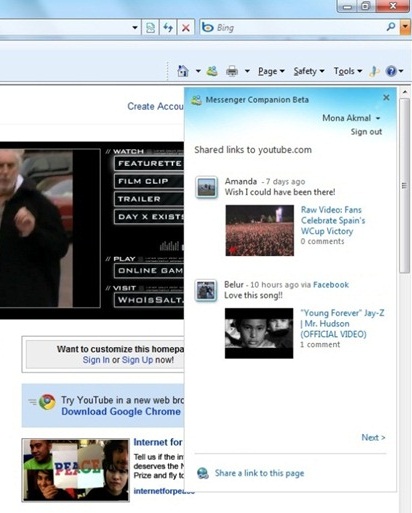
Task: Open "Young Forever" Jay-Z video link
Action: (x=342, y=323)
